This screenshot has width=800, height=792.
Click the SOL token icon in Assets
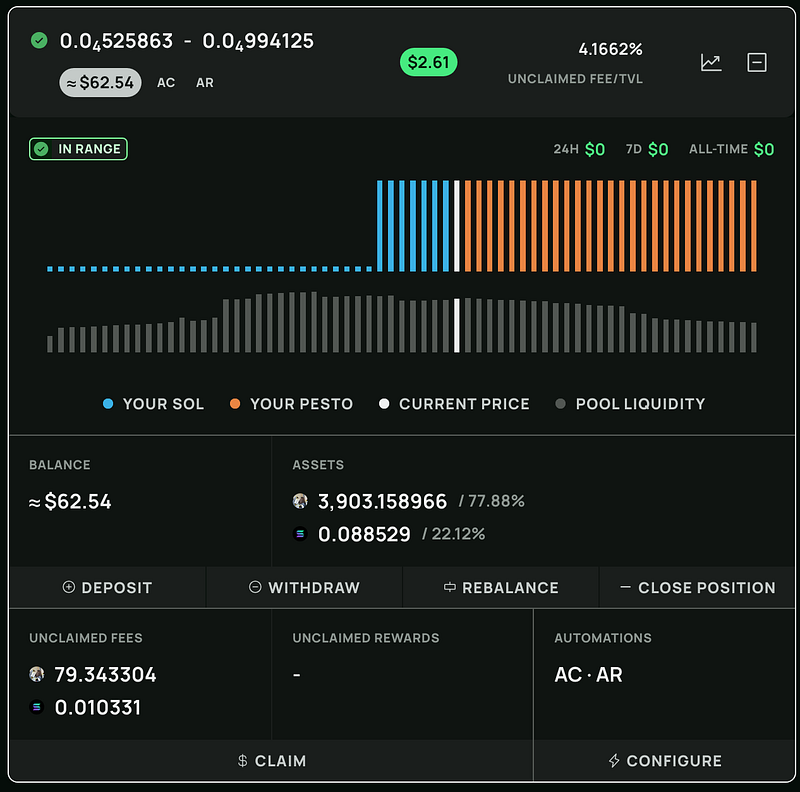[300, 534]
